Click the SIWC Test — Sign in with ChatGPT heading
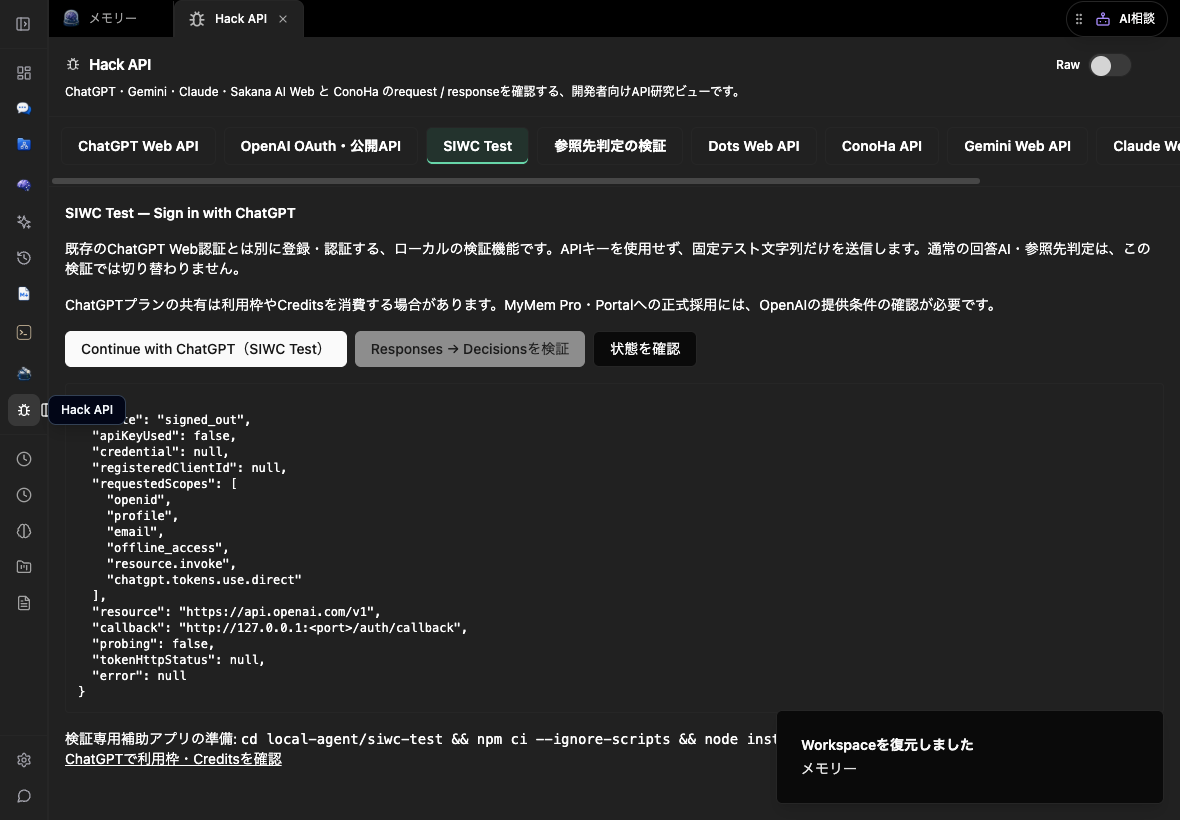The width and height of the screenshot is (1180, 820). [x=180, y=213]
